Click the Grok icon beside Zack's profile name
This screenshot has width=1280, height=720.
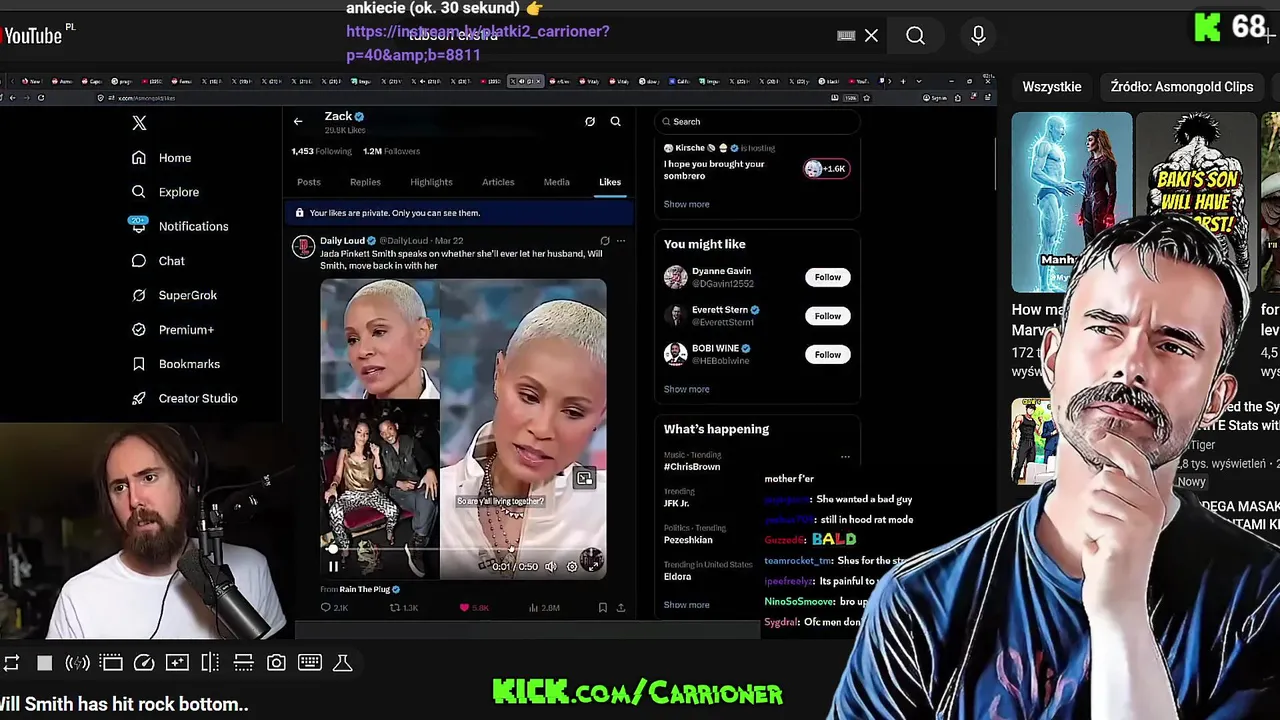pos(590,122)
